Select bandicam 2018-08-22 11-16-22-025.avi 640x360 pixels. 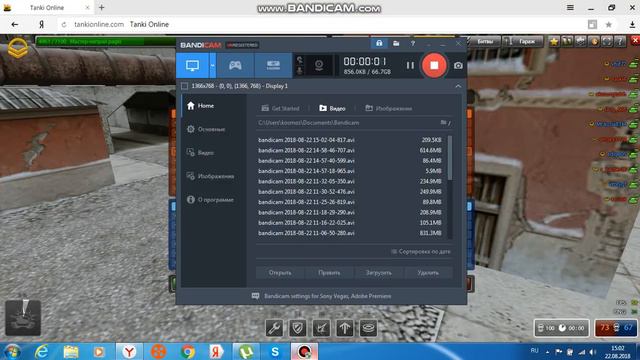point(350,222)
